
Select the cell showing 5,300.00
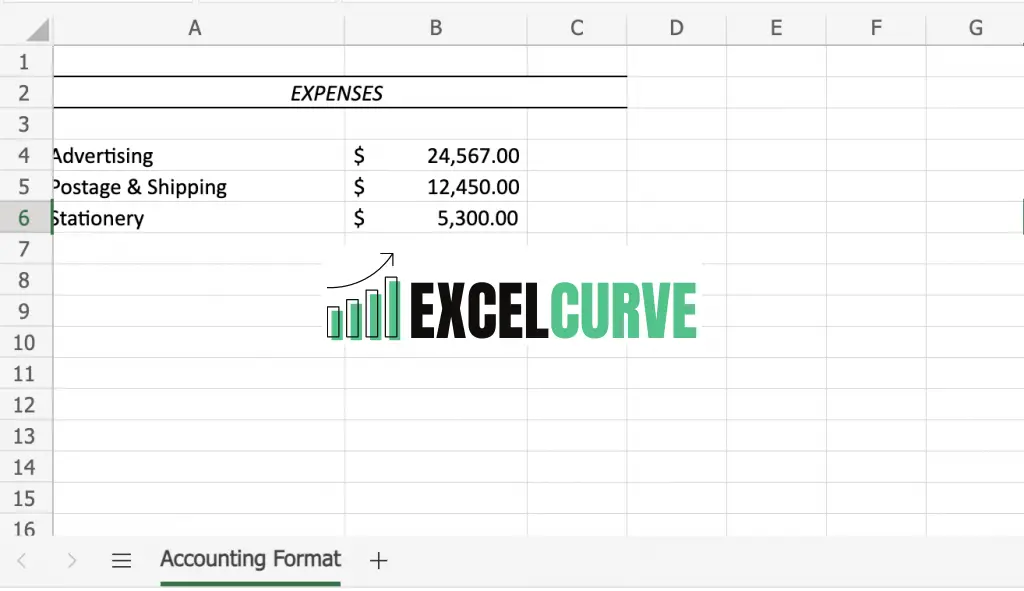point(436,217)
